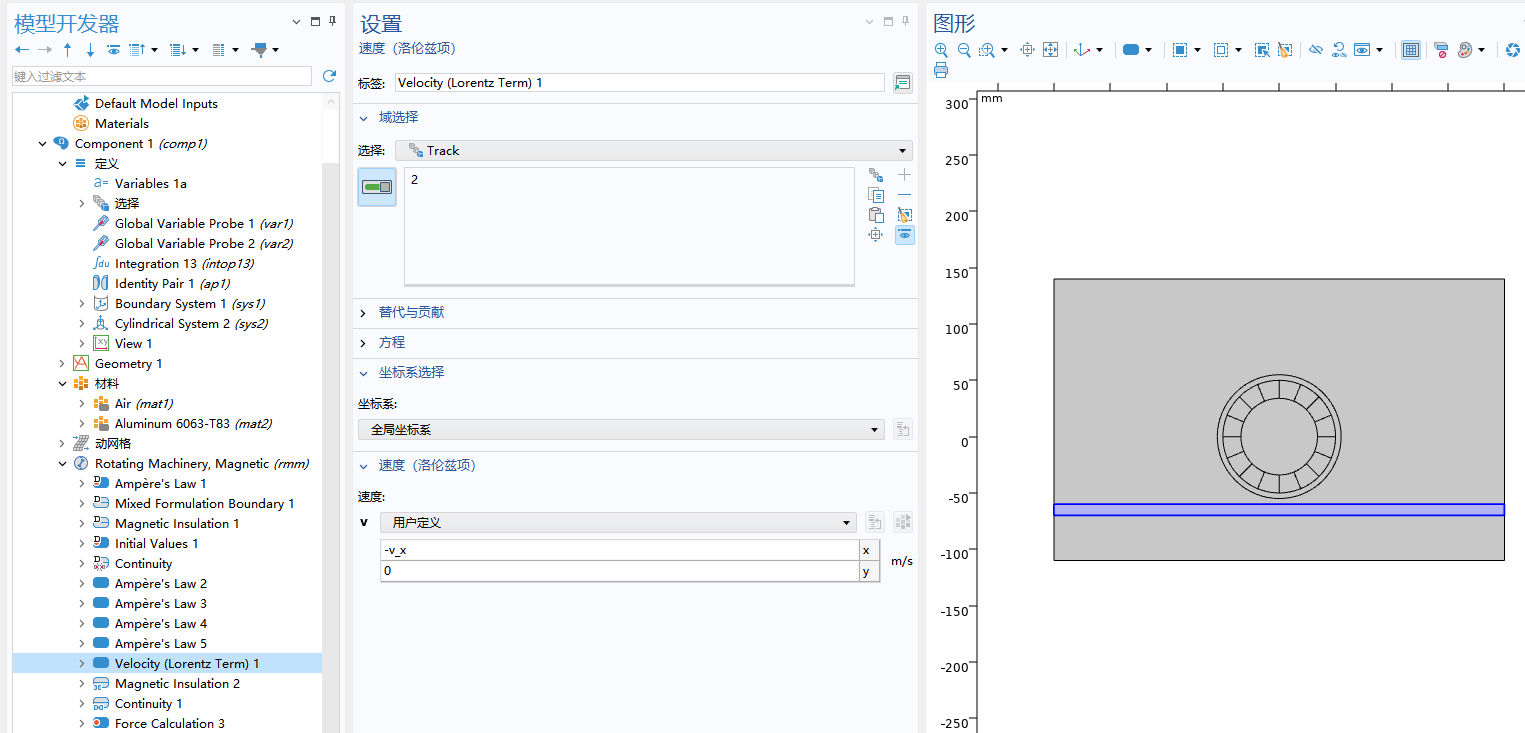Viewport: 1525px width, 733px height.
Task: Click the x velocity field containing -v_x
Action: click(619, 550)
